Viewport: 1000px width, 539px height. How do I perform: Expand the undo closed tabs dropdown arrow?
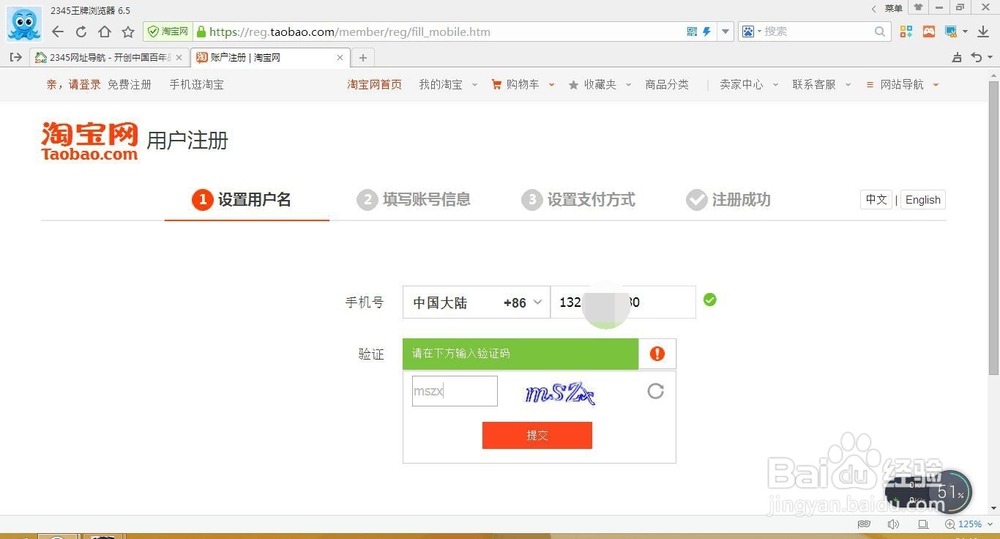[990, 57]
